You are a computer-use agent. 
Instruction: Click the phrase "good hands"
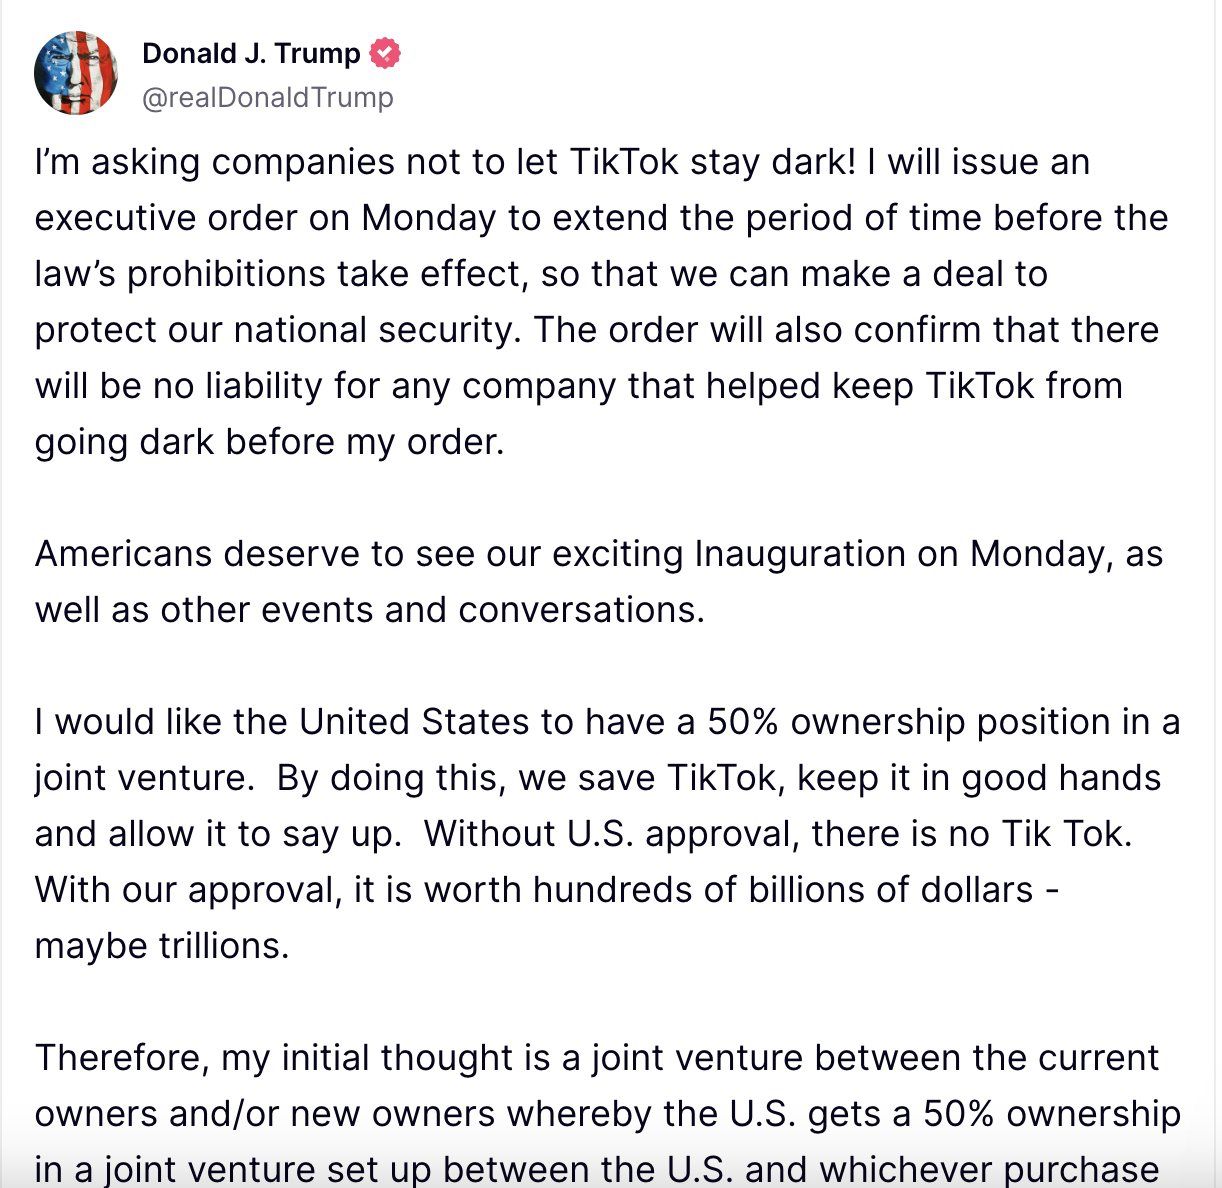click(1061, 778)
